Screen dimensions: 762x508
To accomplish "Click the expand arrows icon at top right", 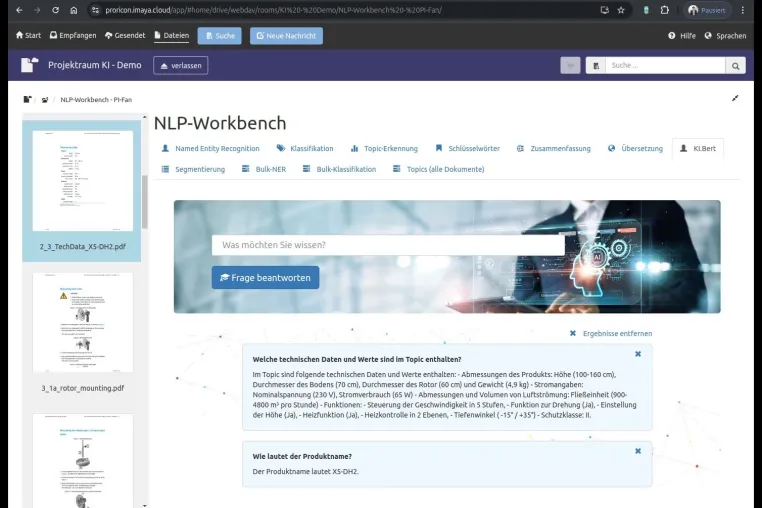I will (x=735, y=98).
